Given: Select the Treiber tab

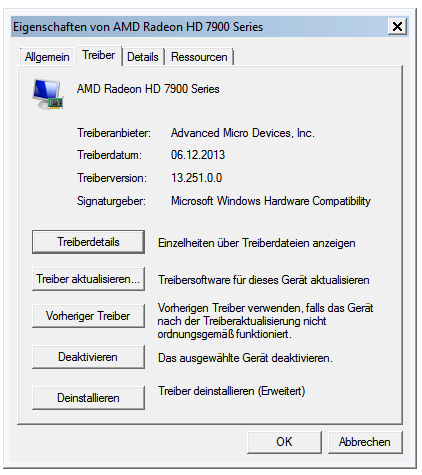Looking at the screenshot, I should pyautogui.click(x=99, y=55).
